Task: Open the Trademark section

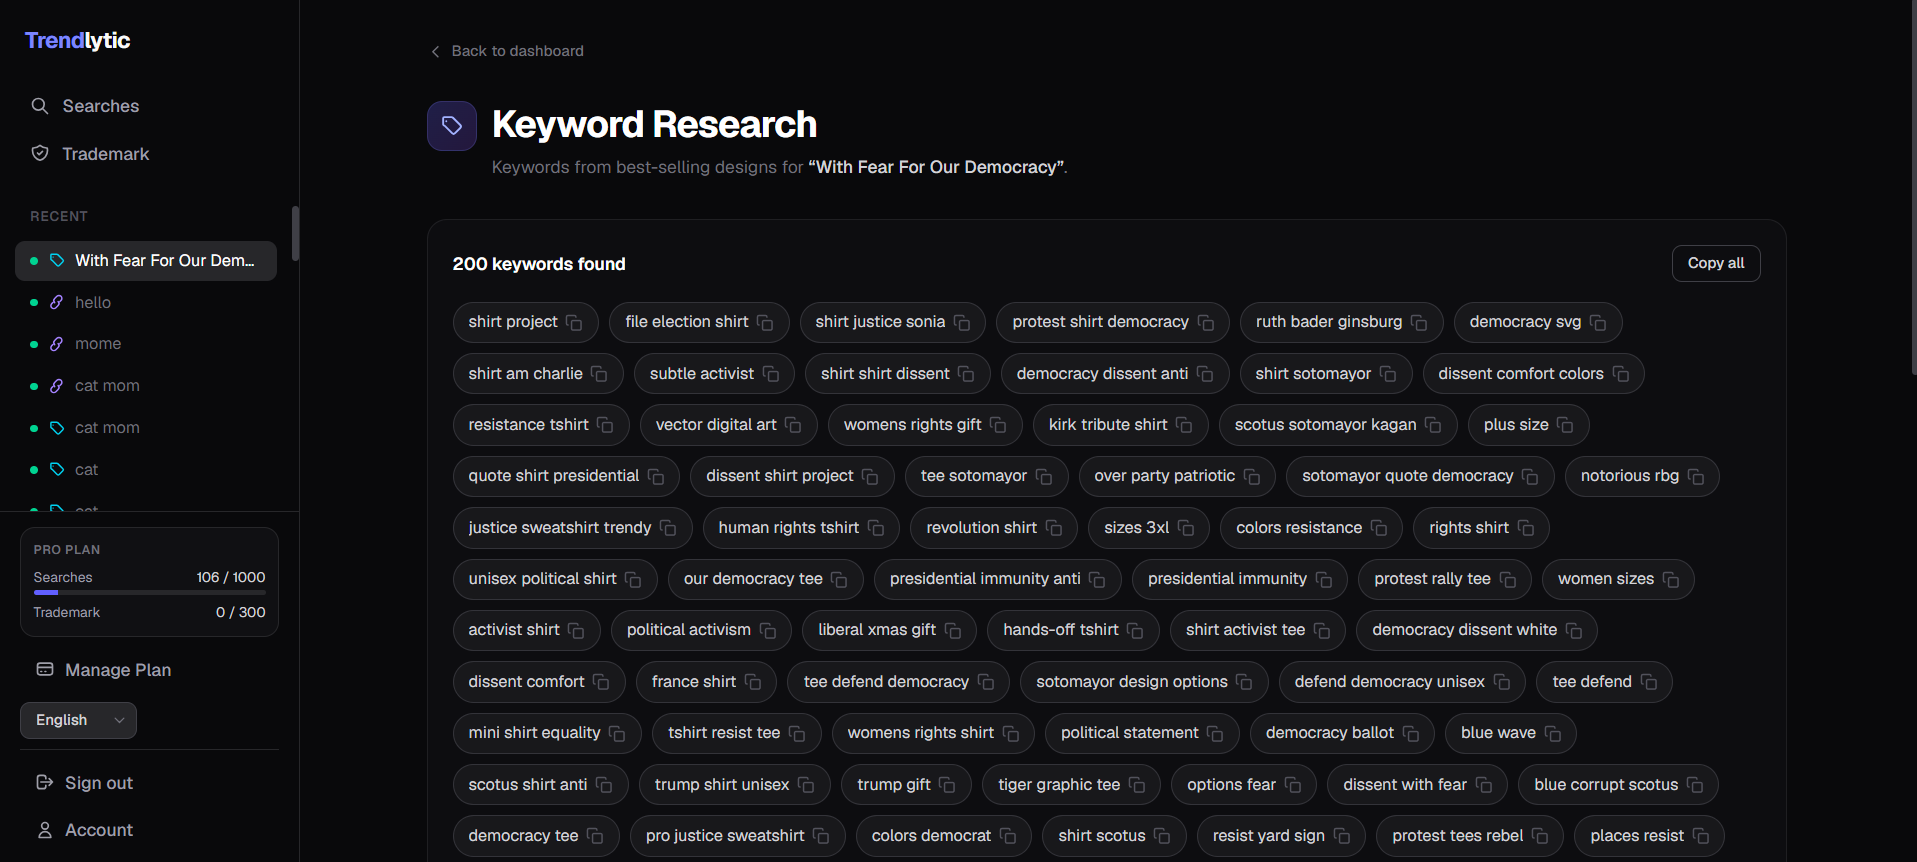Action: (x=105, y=154)
